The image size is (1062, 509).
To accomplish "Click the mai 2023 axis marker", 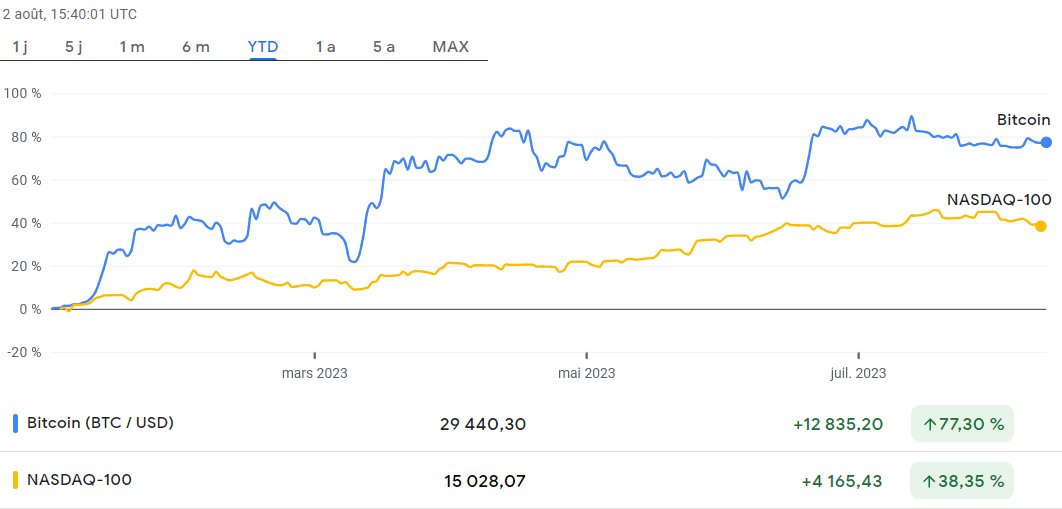I will point(586,374).
